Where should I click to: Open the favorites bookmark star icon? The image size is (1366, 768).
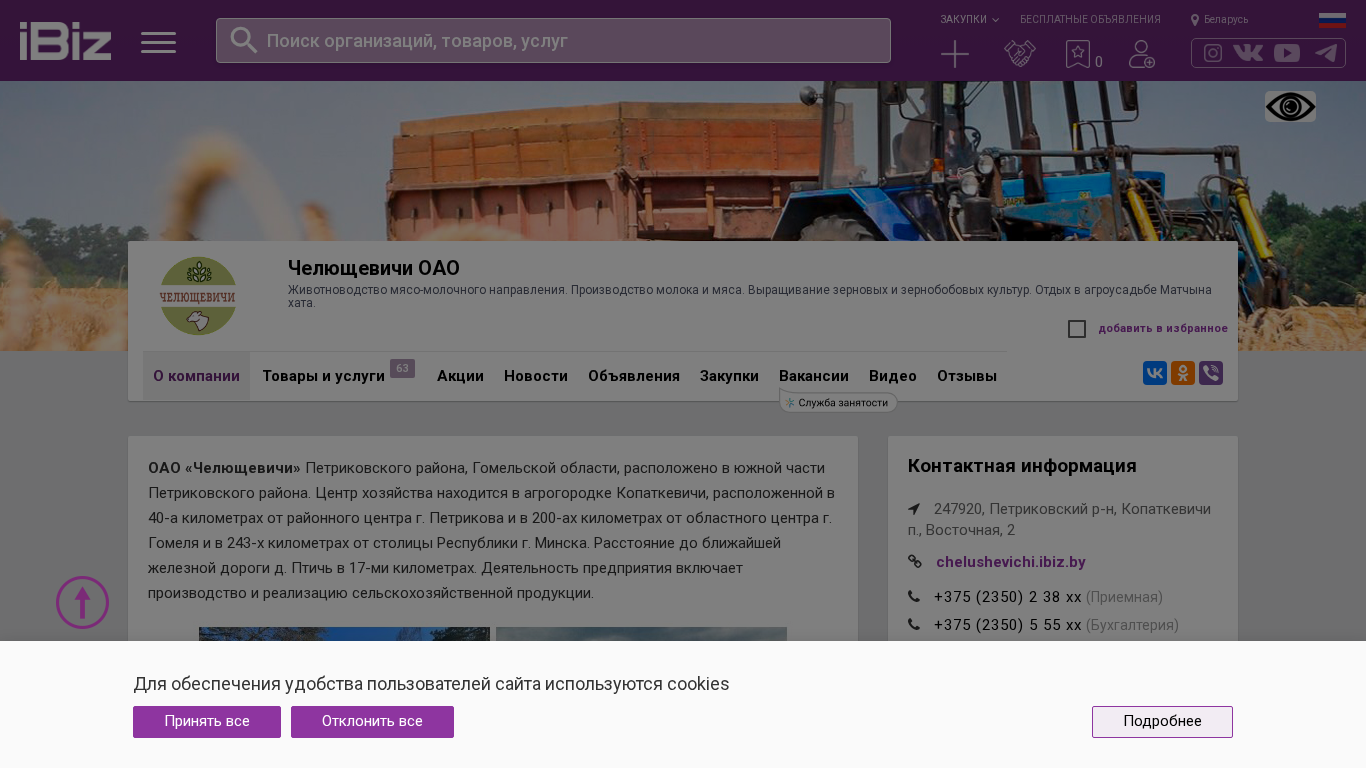[1078, 54]
